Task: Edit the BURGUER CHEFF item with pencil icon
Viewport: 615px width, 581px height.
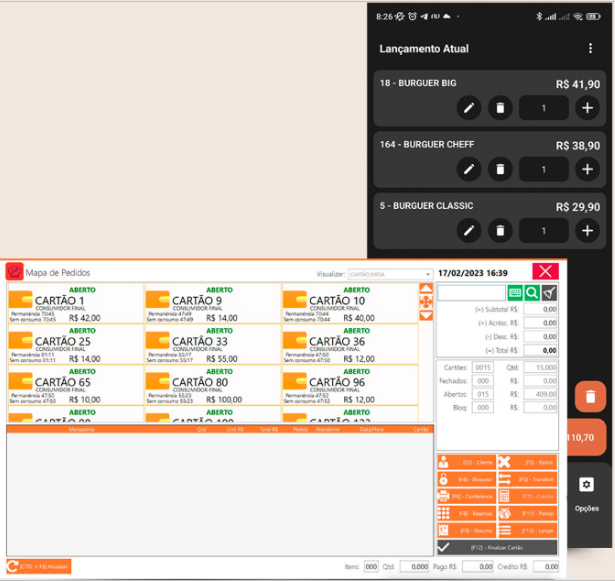Action: click(469, 169)
